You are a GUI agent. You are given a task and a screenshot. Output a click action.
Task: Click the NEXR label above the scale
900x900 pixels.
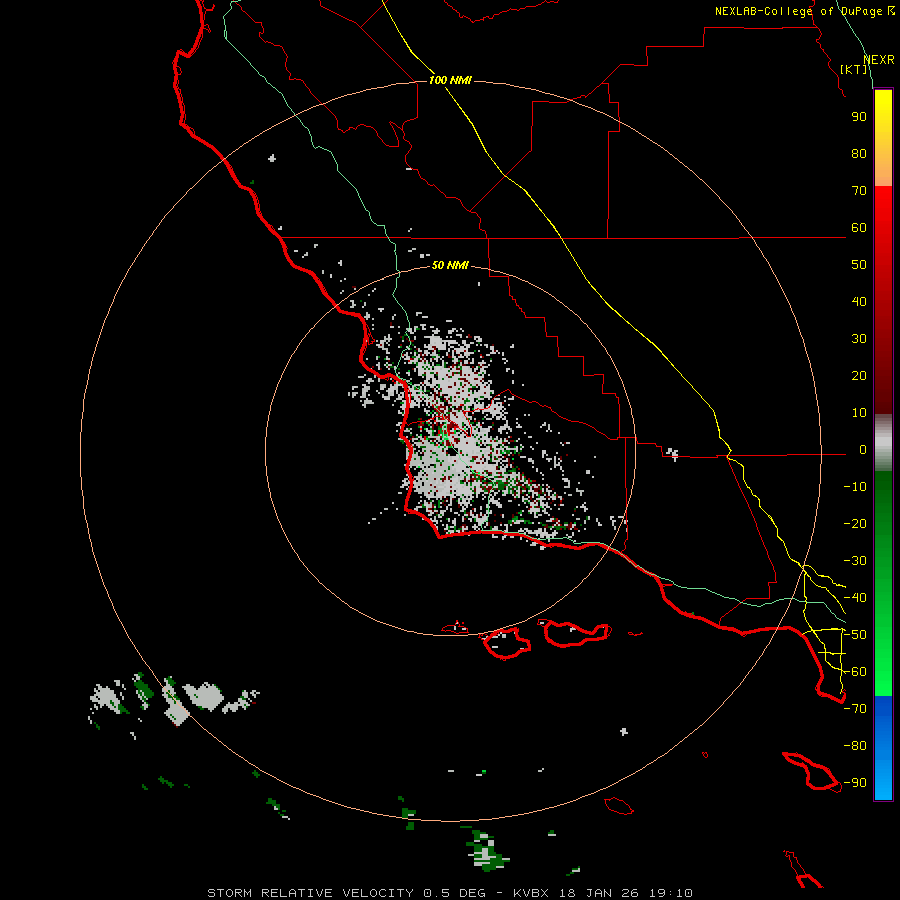879,60
